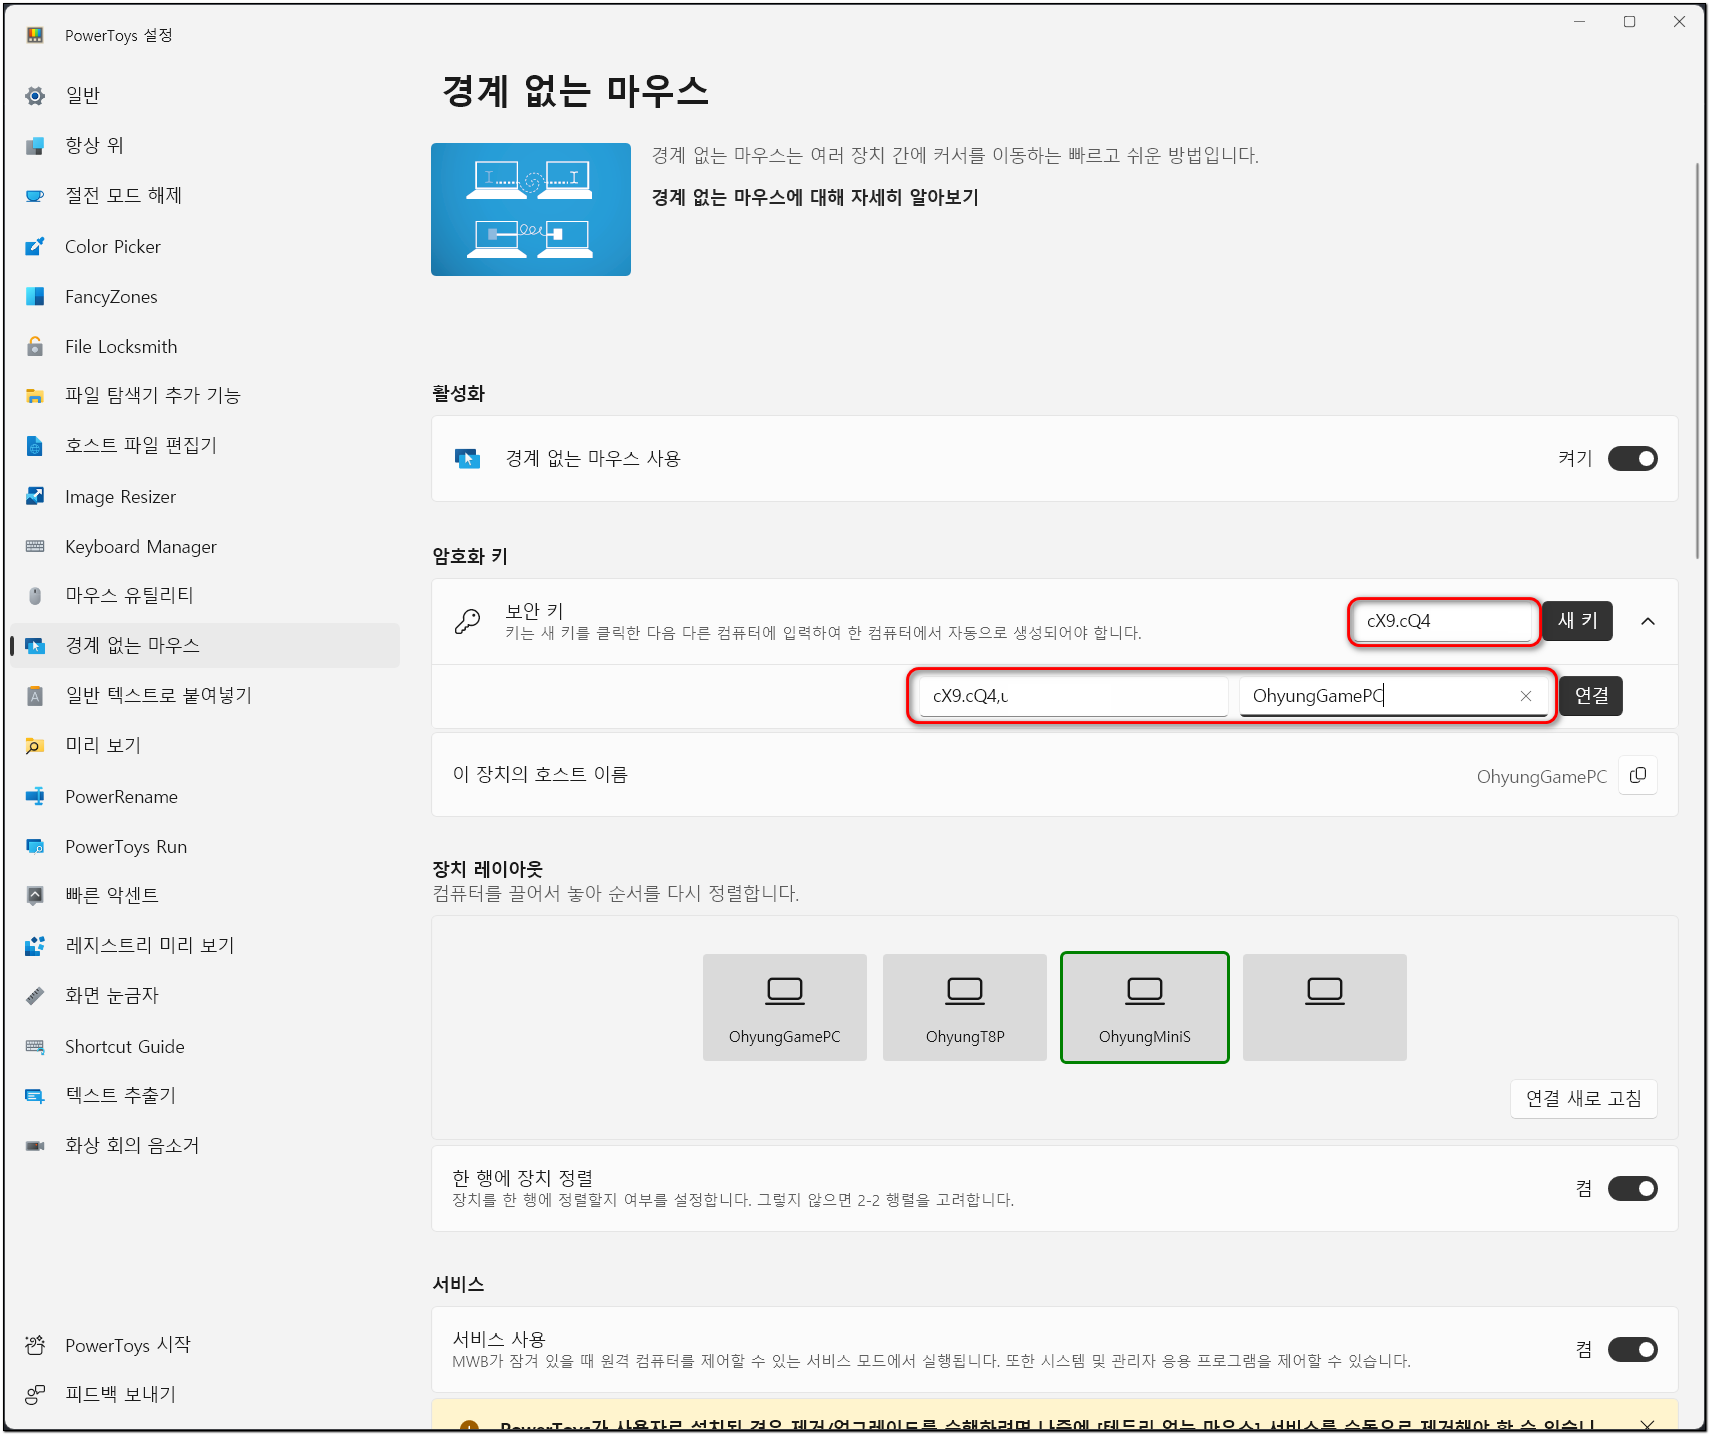Image resolution: width=1710 pixels, height=1435 pixels.
Task: Go to FancyZones settings page
Action: click(x=205, y=296)
